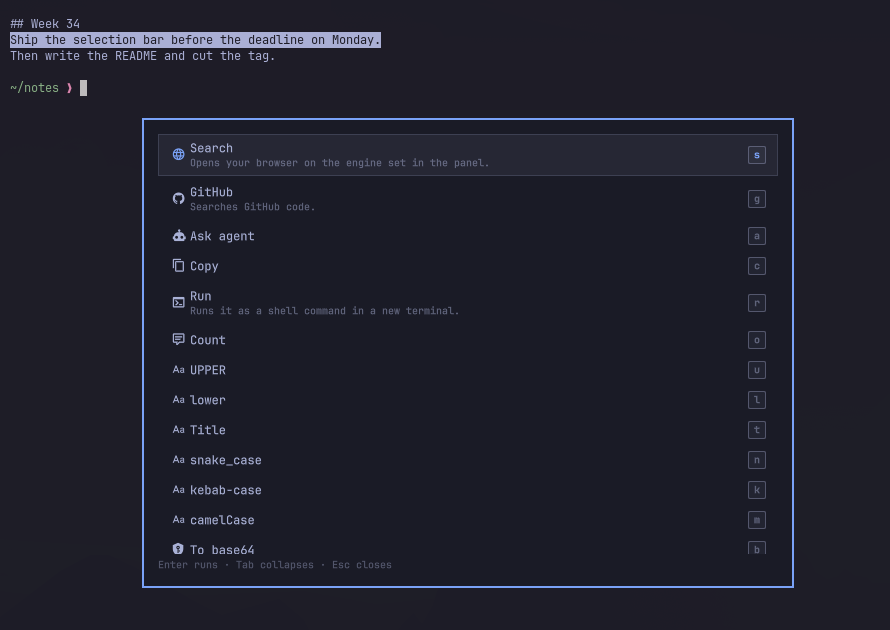Click the 'Then write the README' line
The image size is (890, 630).
(142, 56)
